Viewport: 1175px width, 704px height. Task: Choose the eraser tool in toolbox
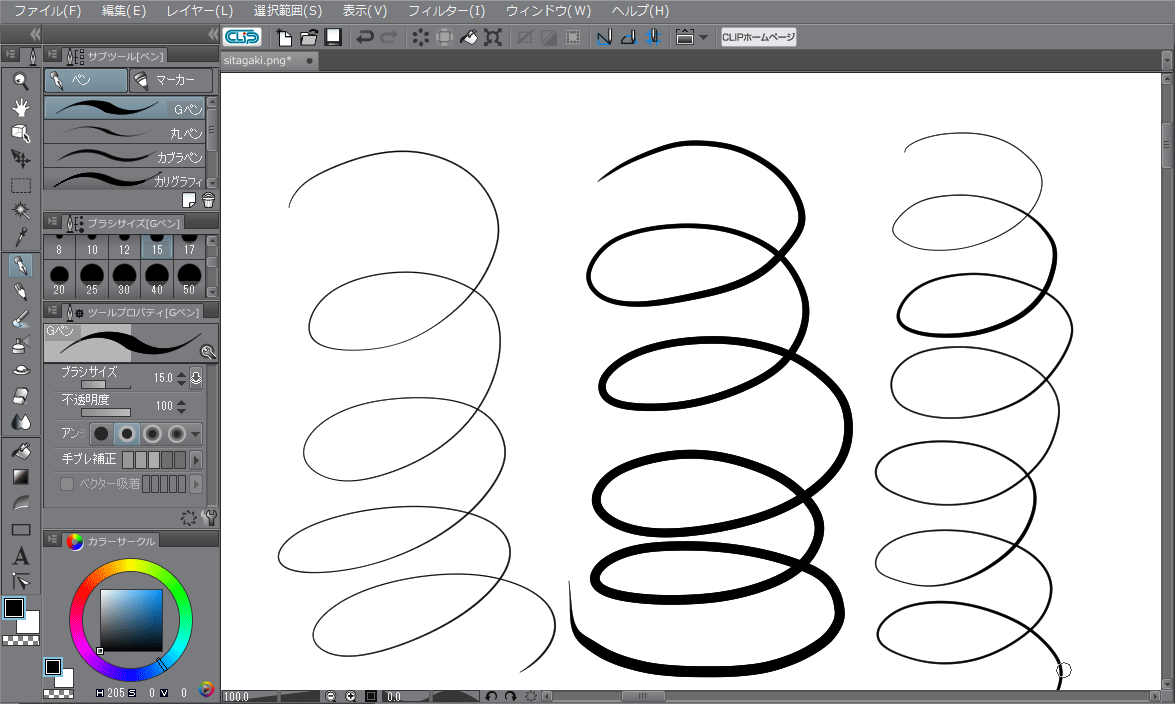[x=20, y=396]
